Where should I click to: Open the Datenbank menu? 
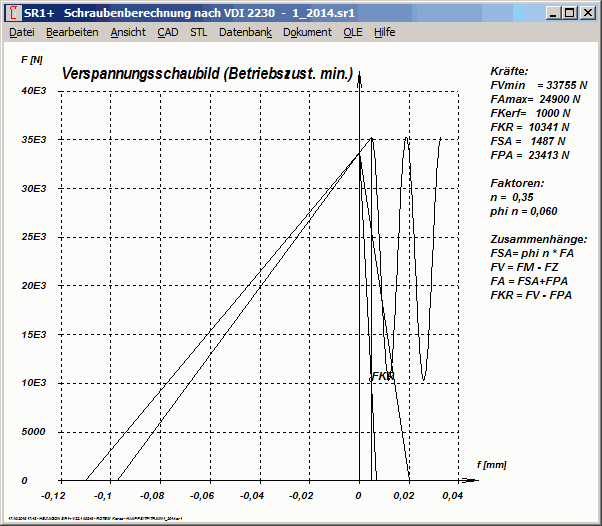(245, 32)
